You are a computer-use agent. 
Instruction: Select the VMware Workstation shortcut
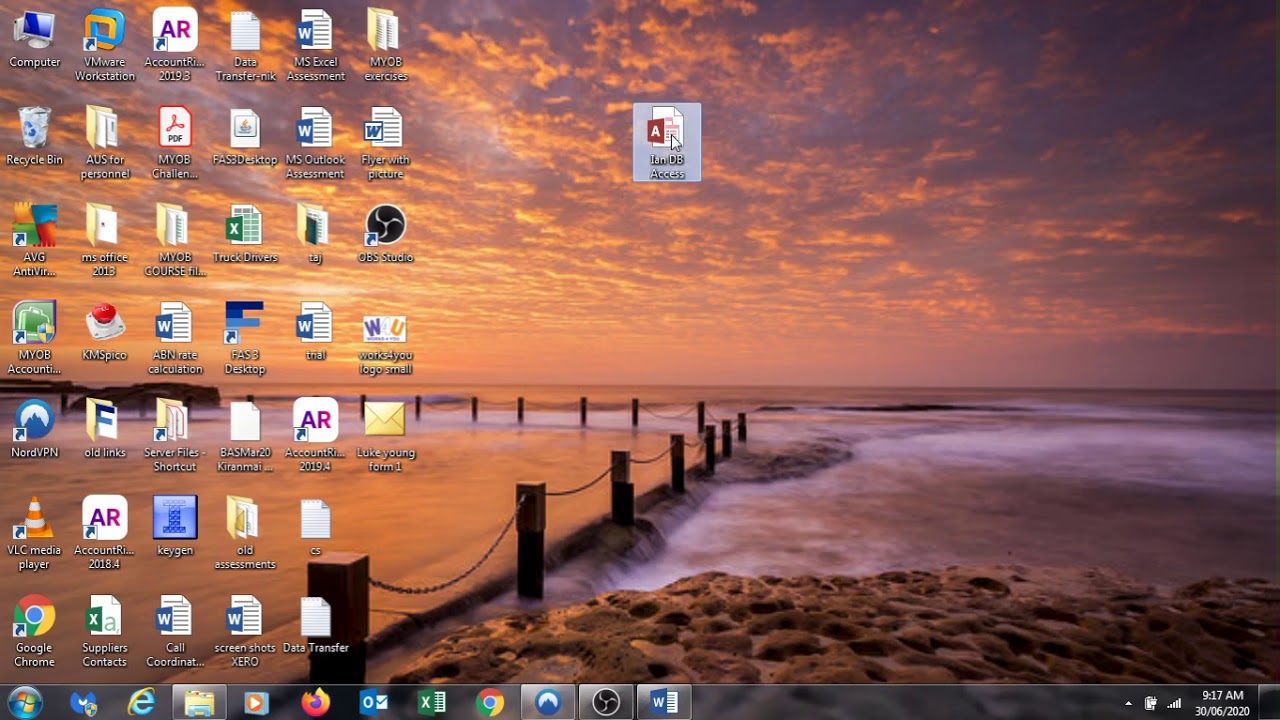[x=104, y=46]
